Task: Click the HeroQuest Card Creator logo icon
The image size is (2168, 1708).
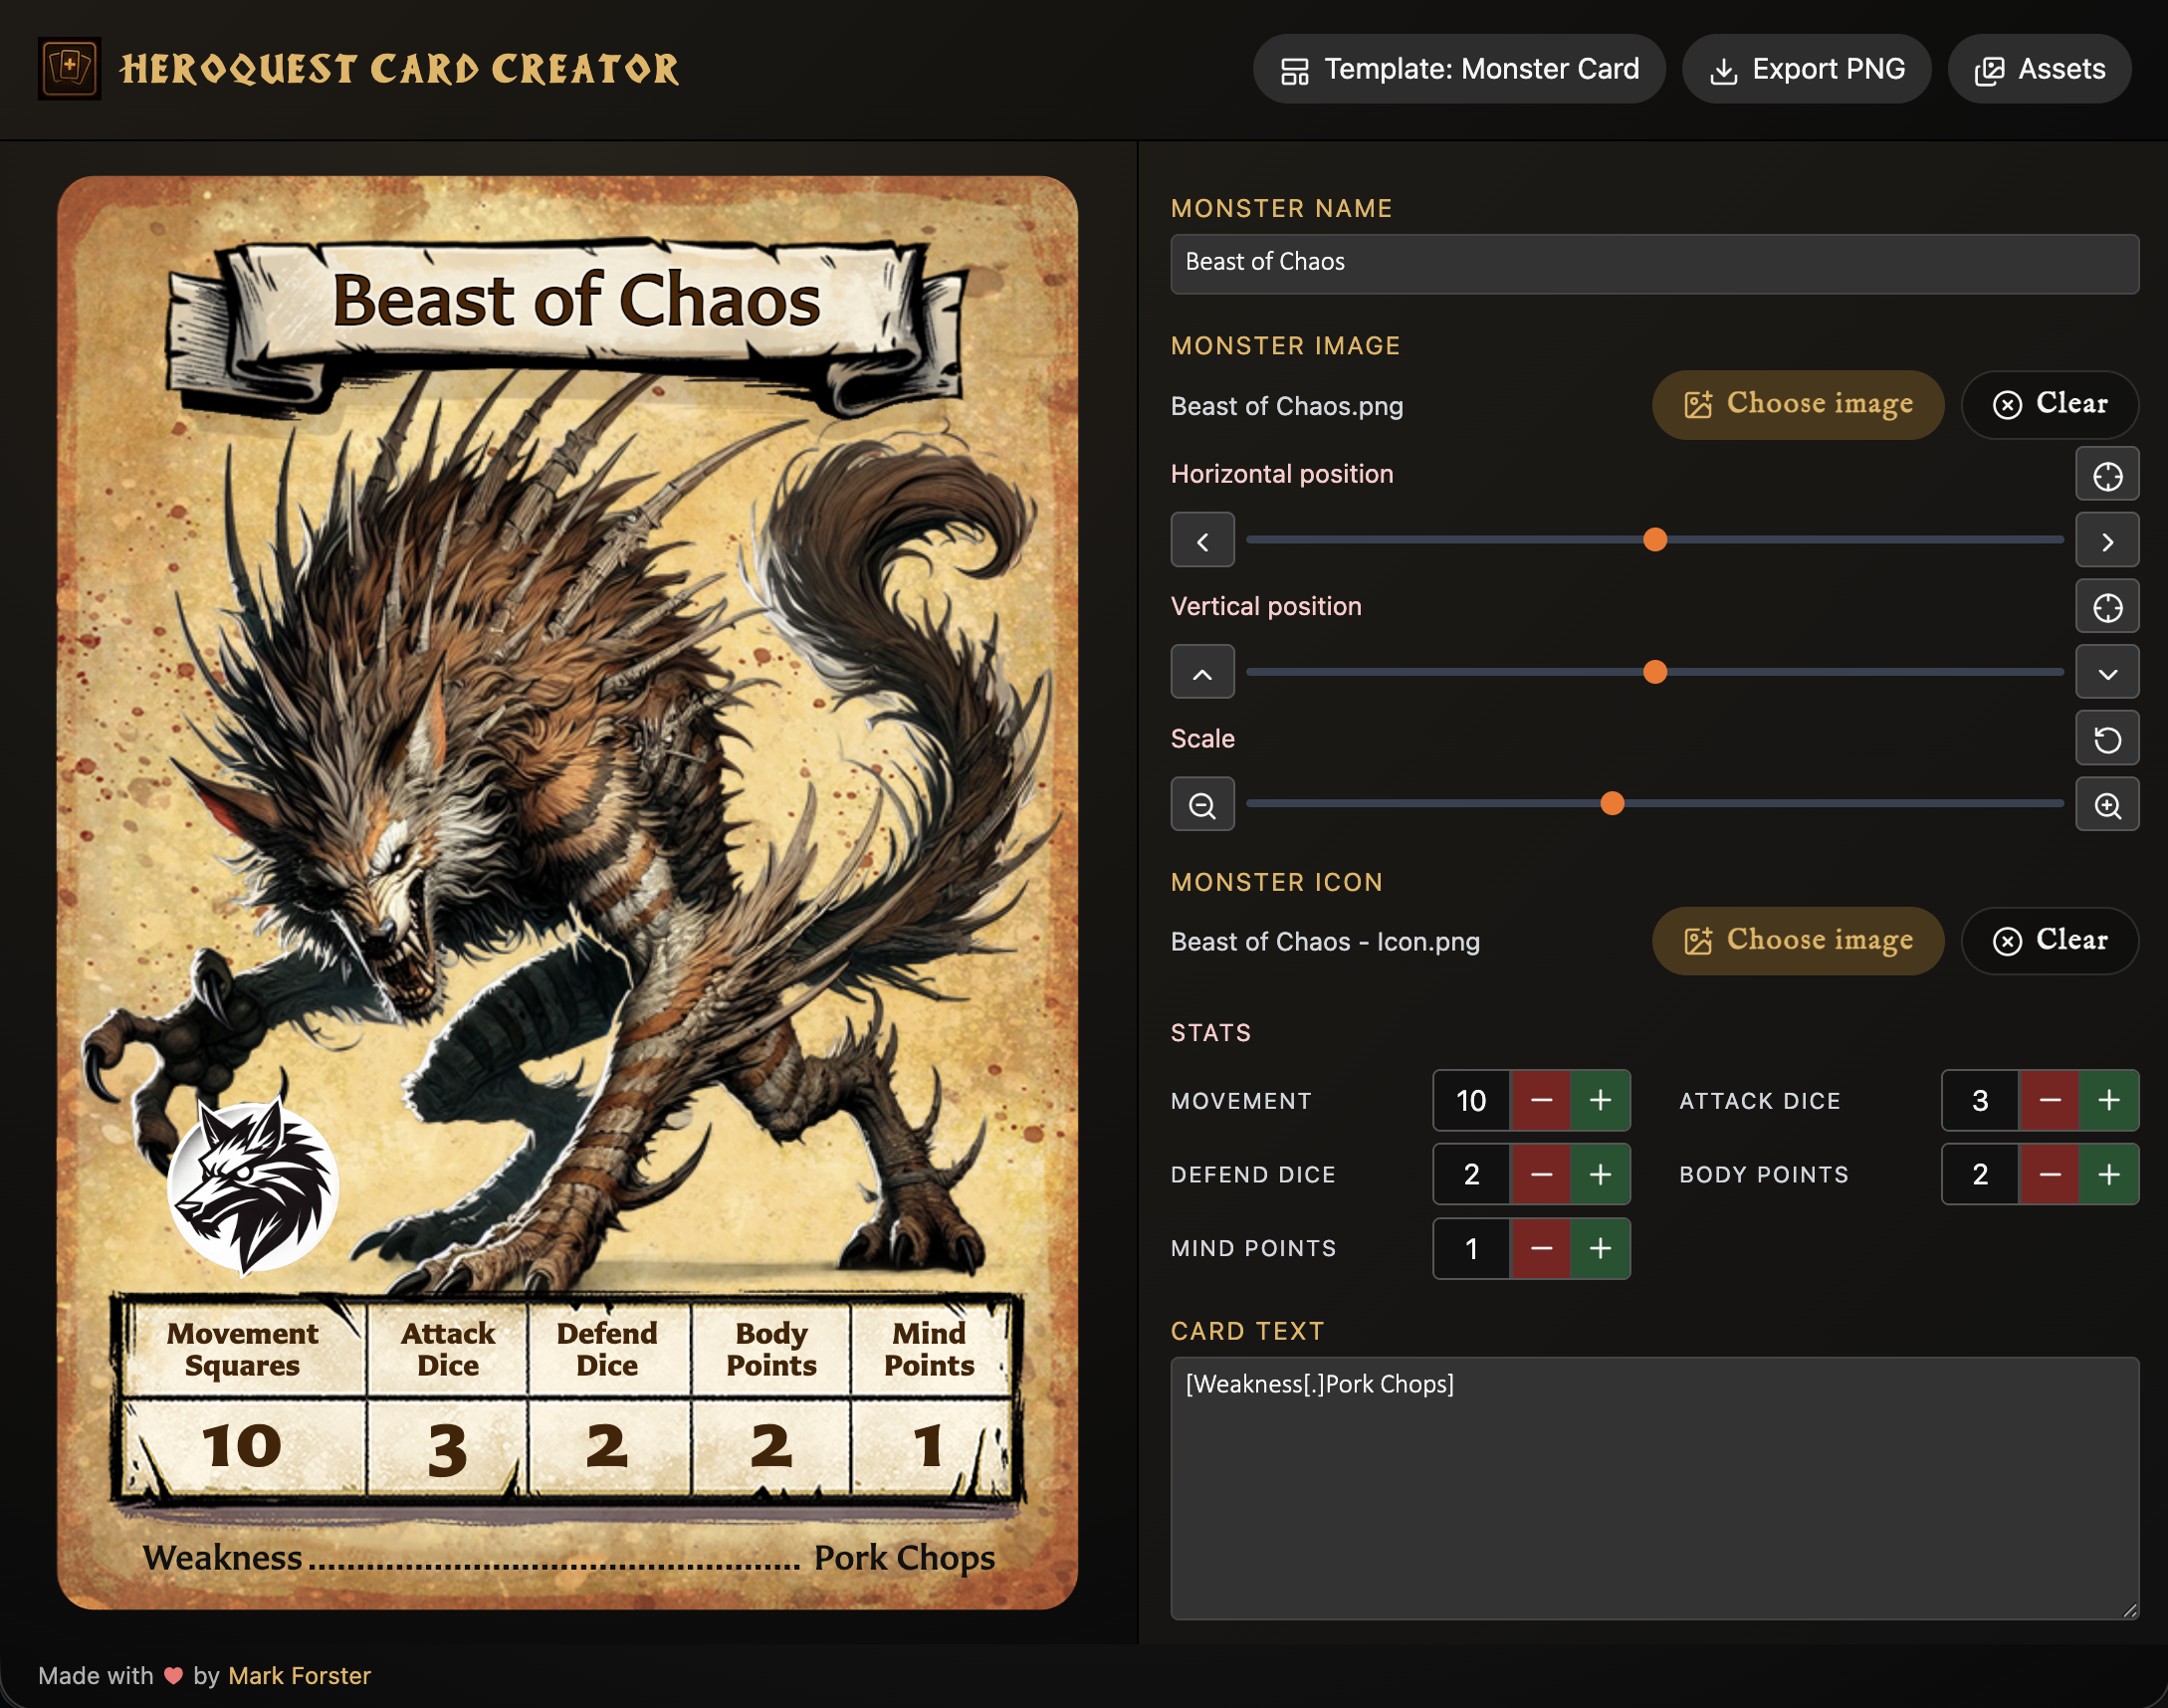Action: [69, 68]
